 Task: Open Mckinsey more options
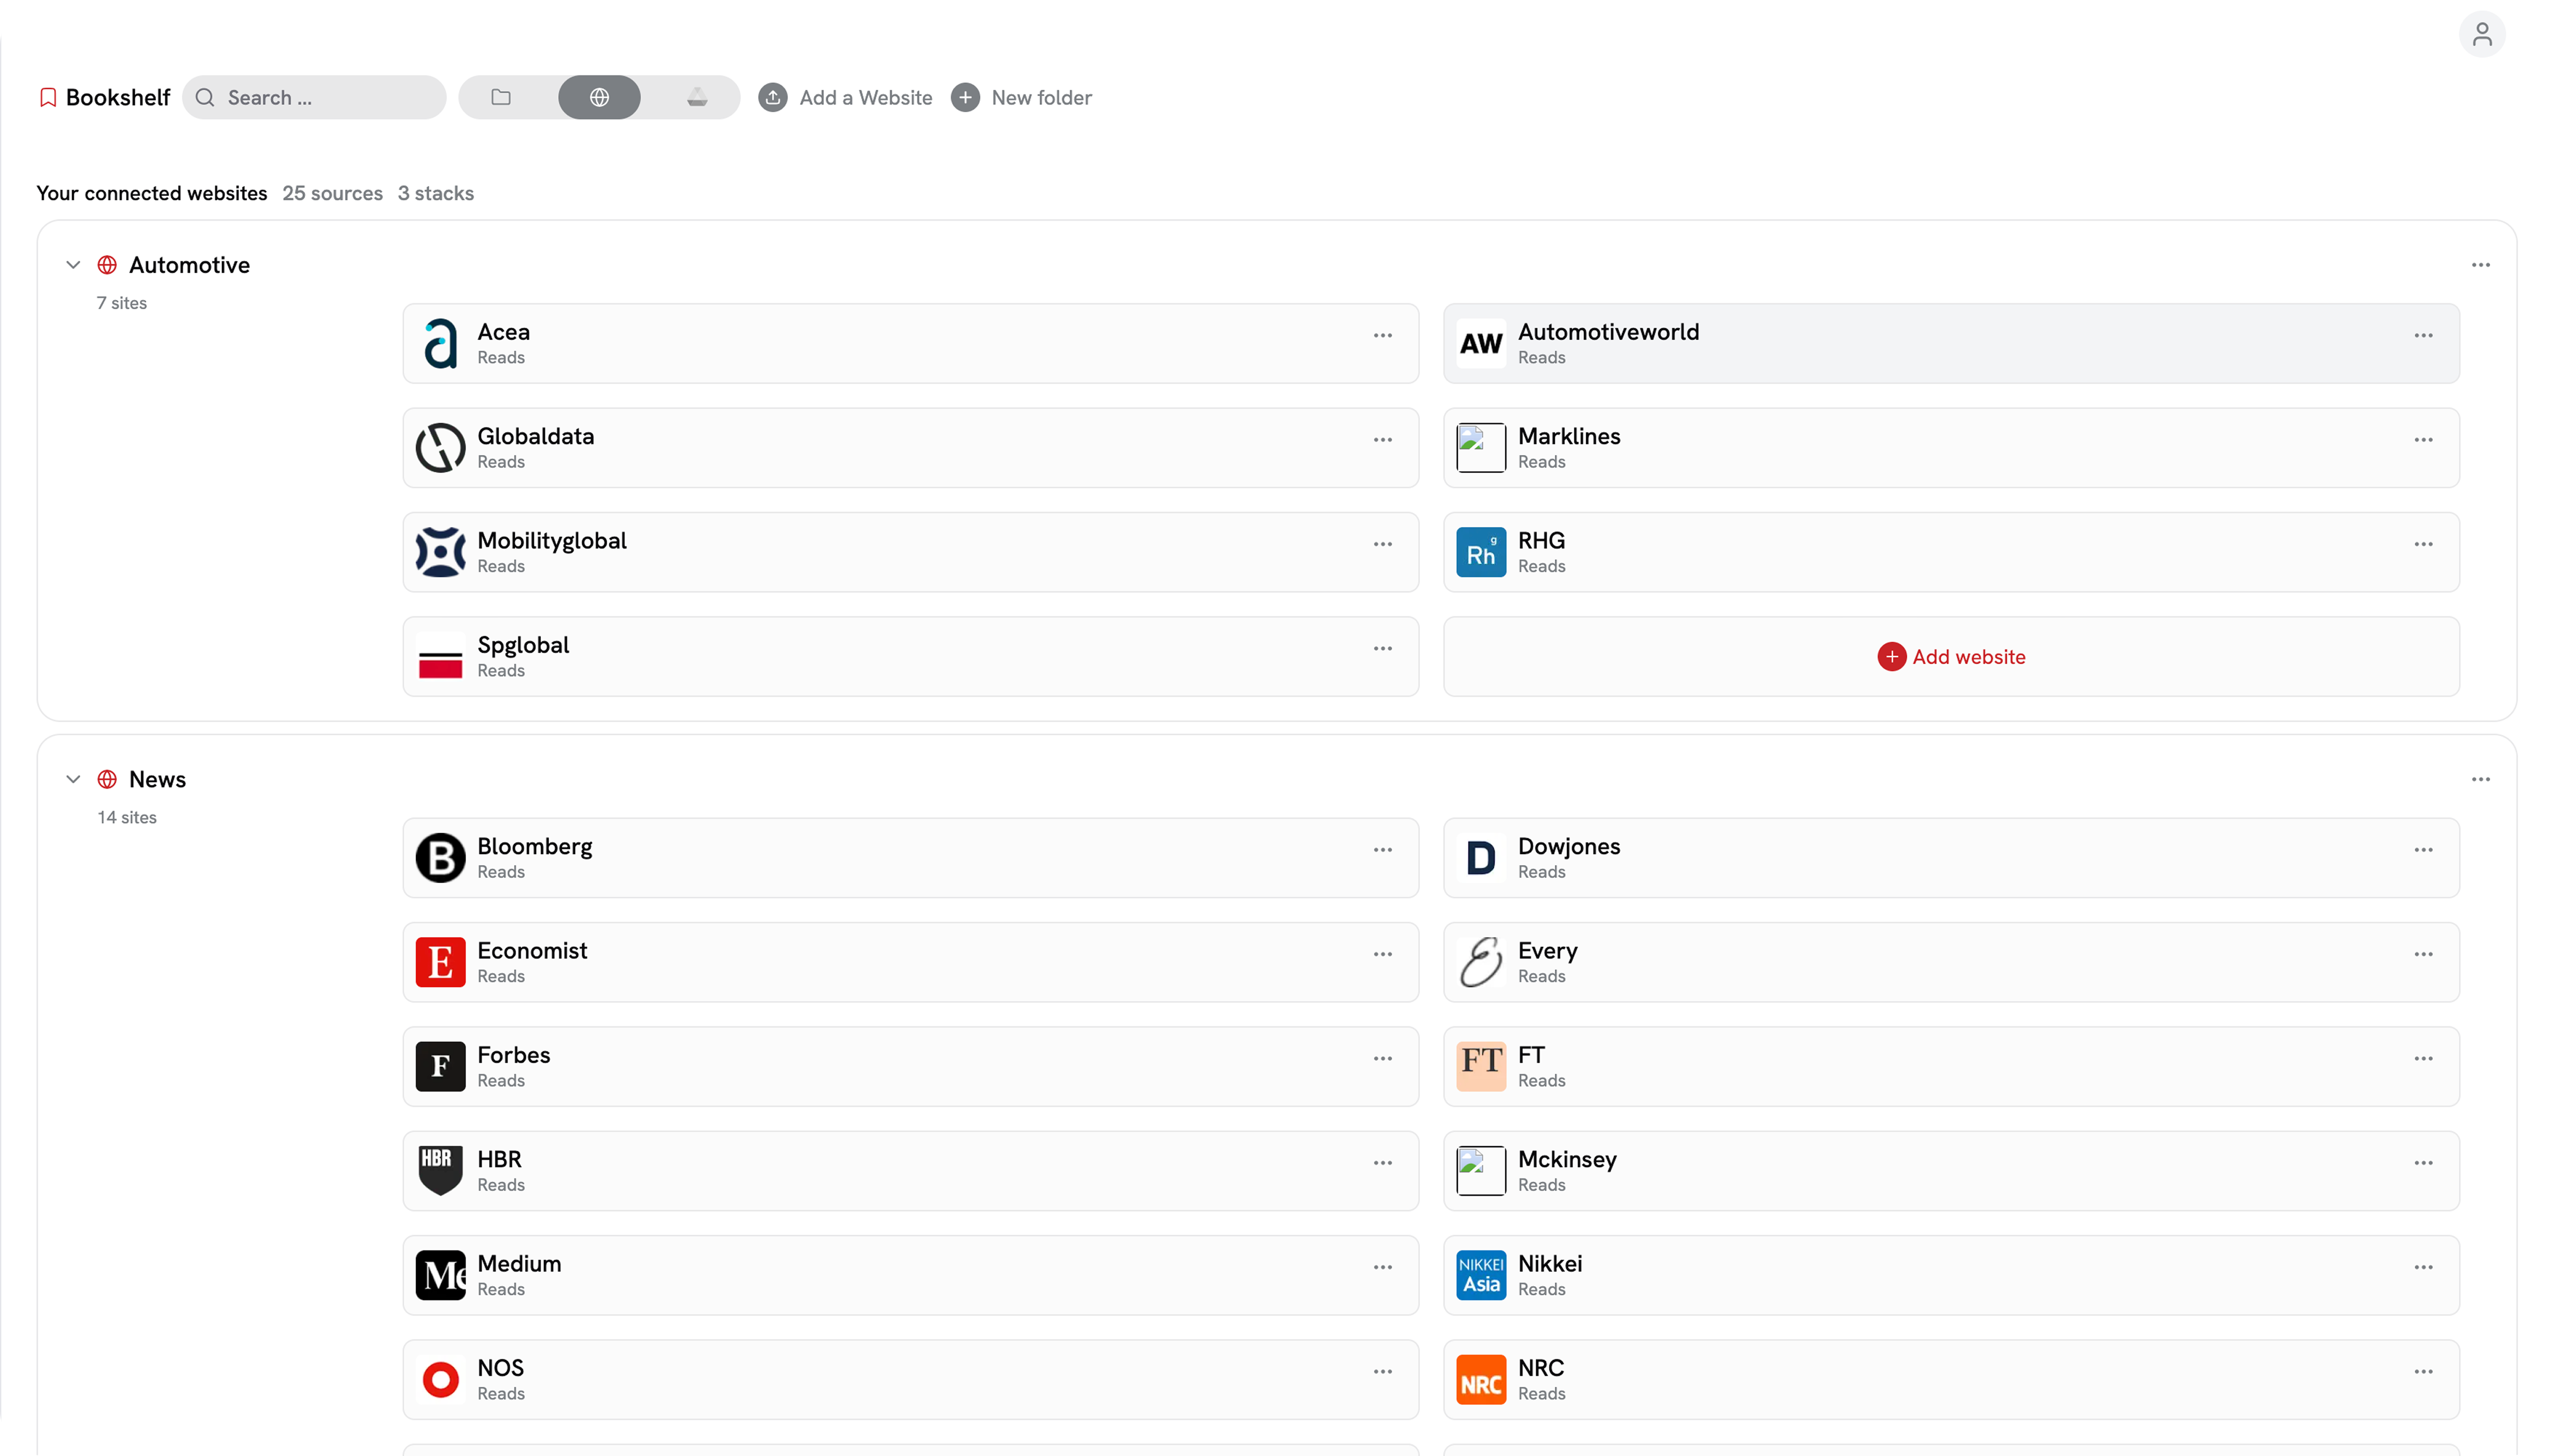coord(2423,1162)
